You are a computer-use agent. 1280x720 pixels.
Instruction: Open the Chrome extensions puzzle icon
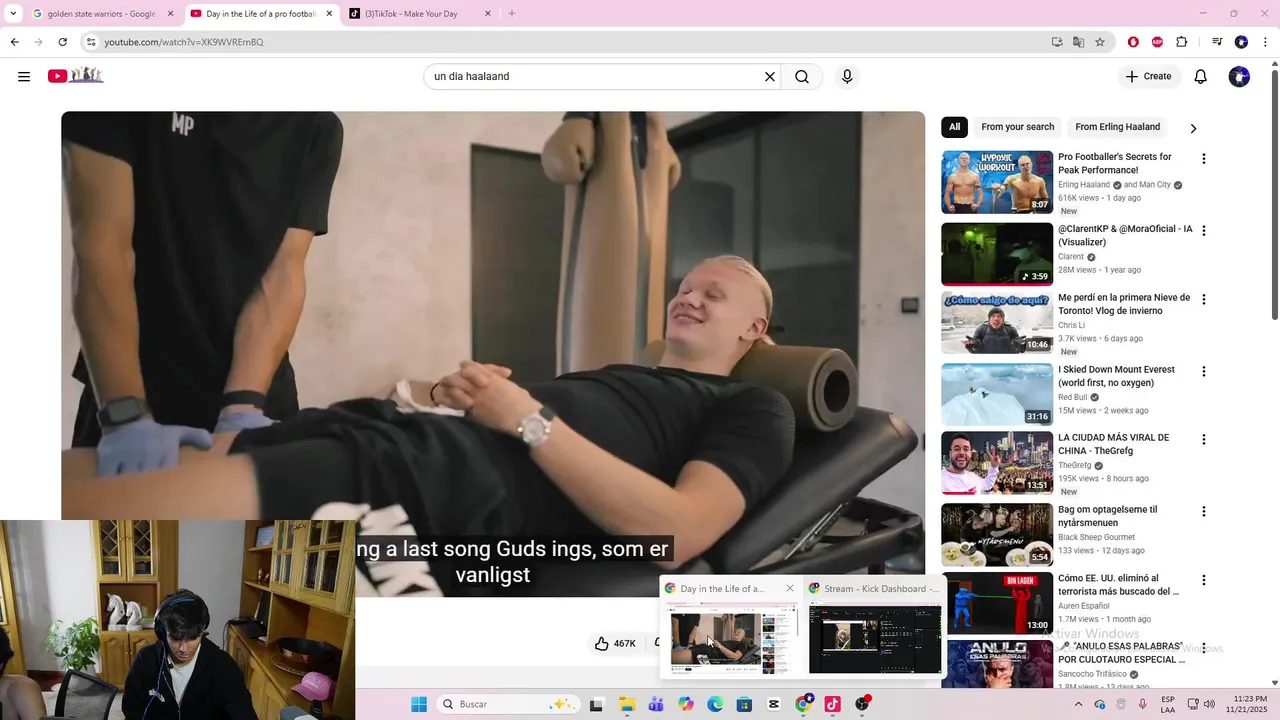[x=1182, y=42]
